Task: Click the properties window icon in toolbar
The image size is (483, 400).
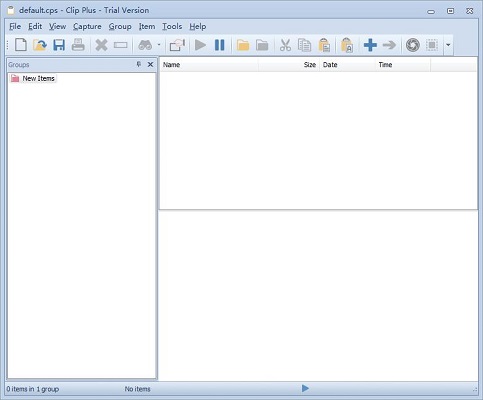Action: pos(177,45)
